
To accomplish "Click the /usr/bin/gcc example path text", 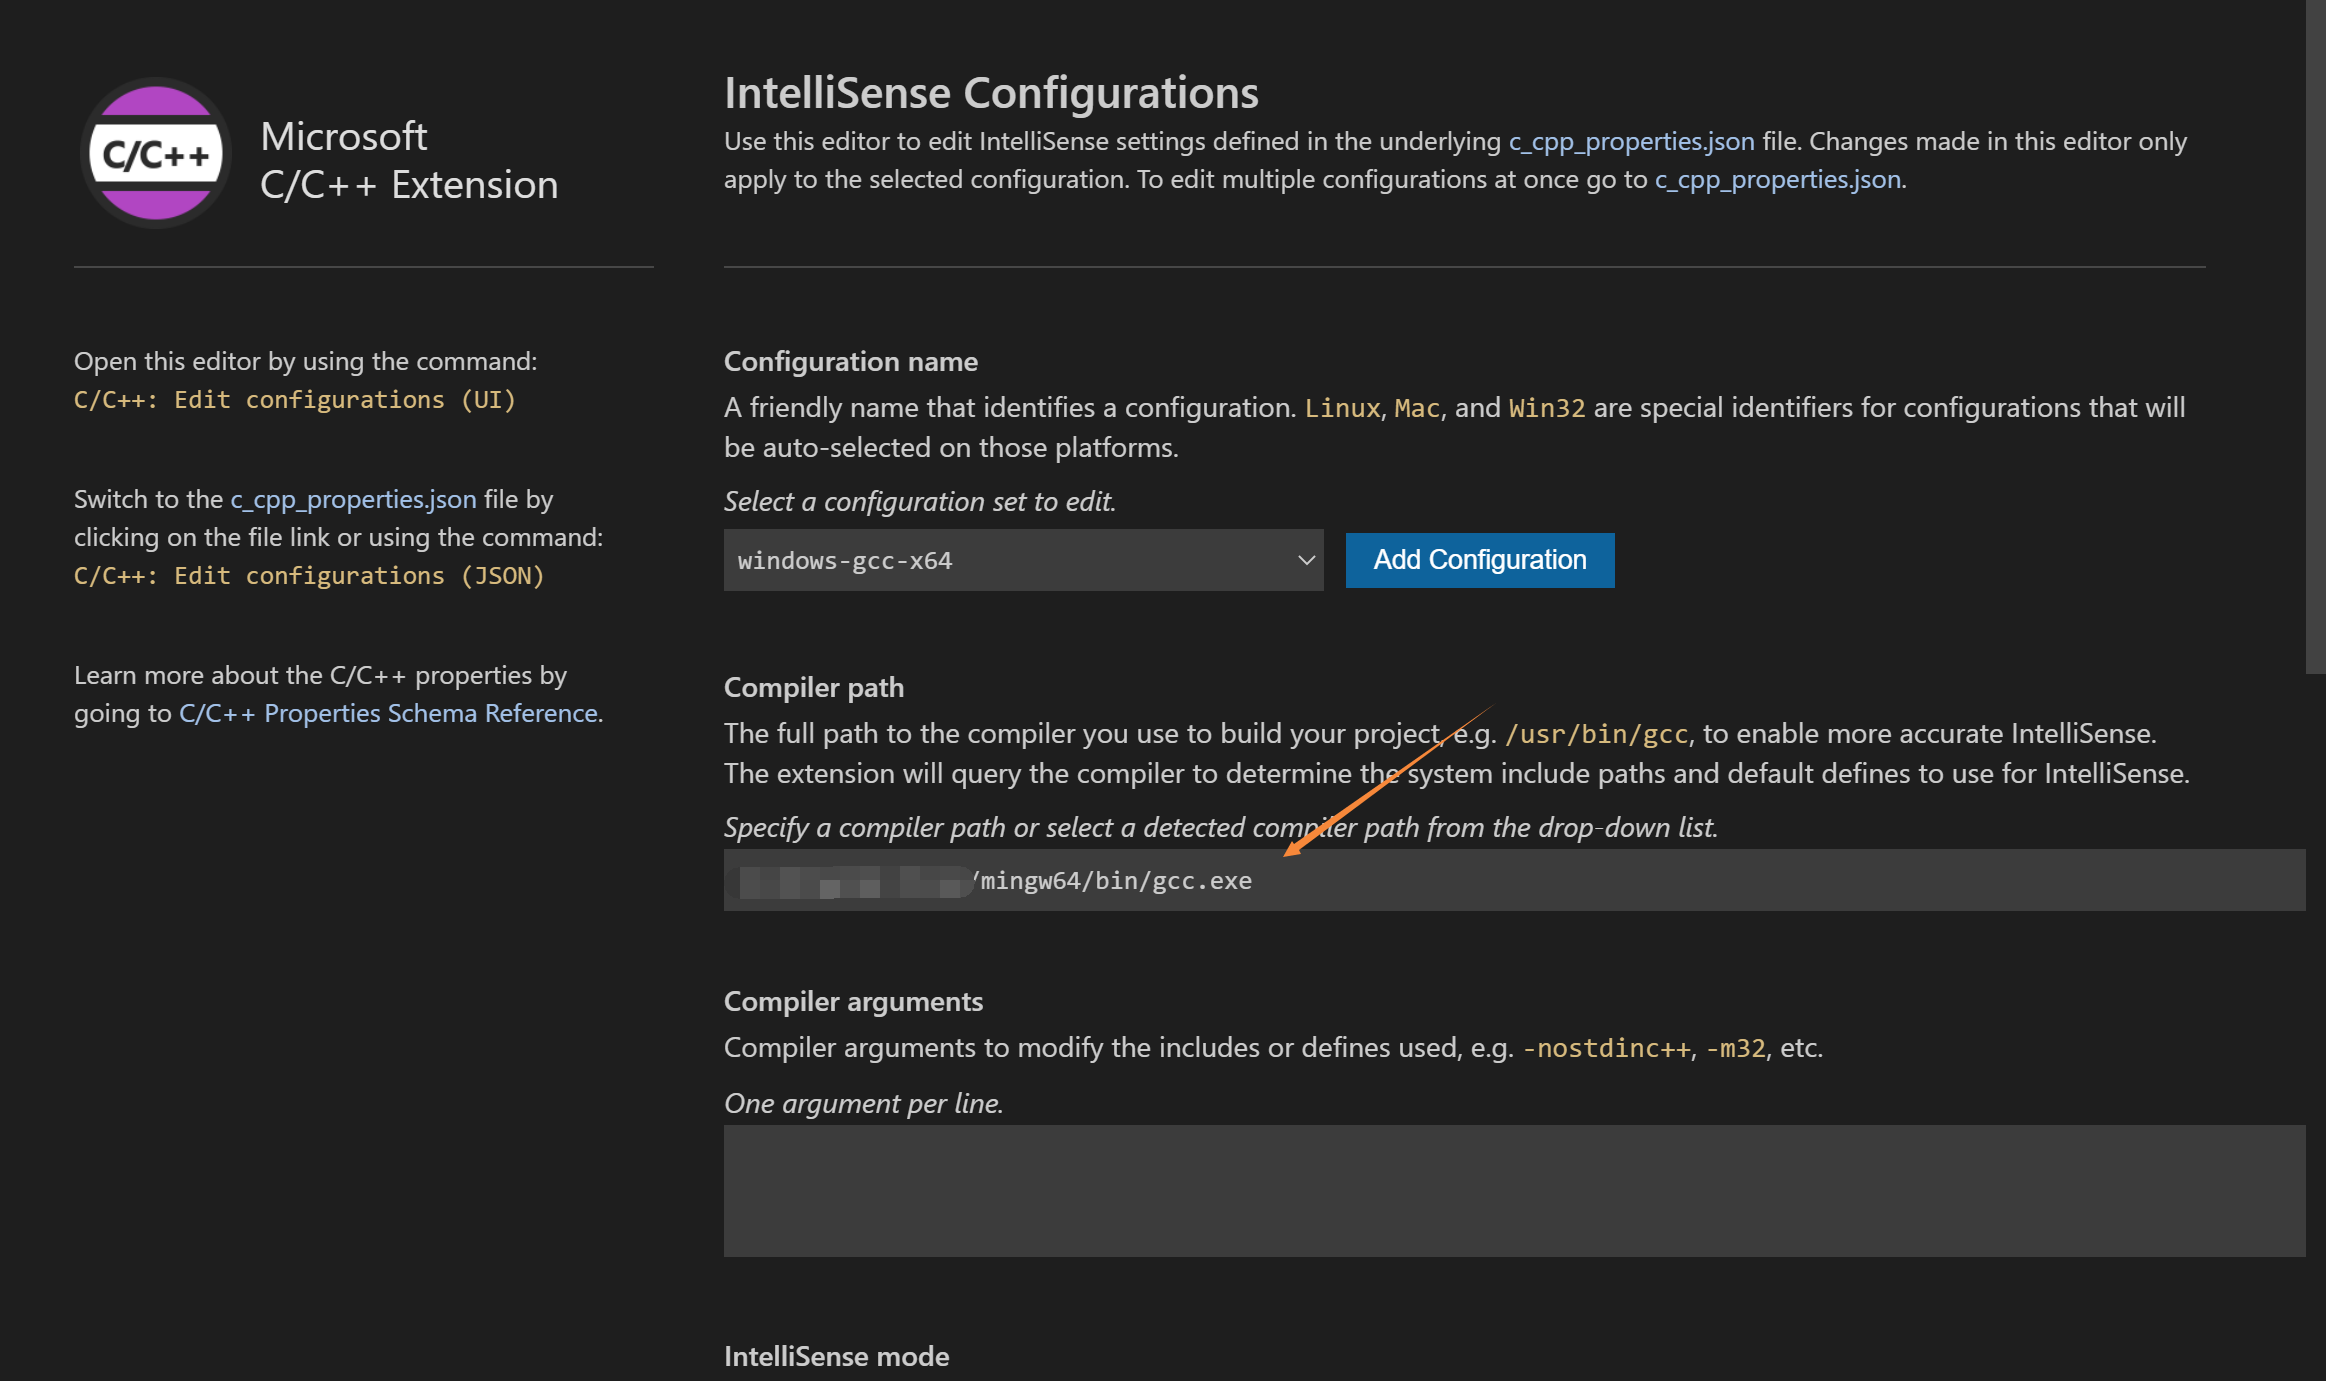I will click(1596, 734).
